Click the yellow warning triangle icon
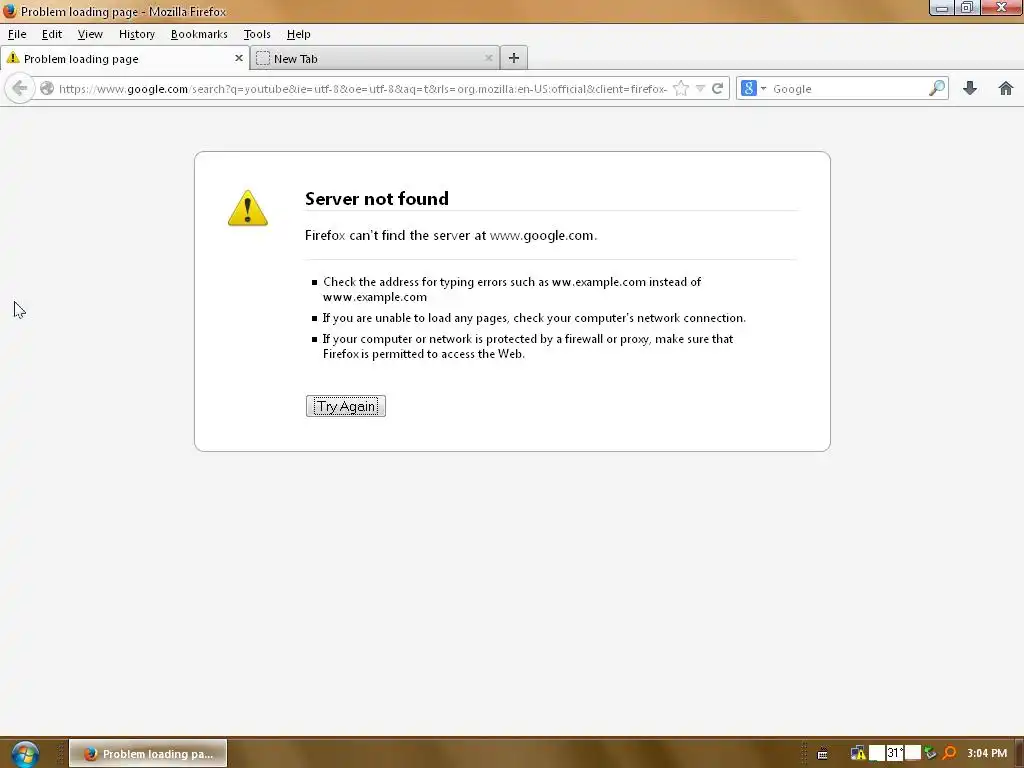 [248, 208]
